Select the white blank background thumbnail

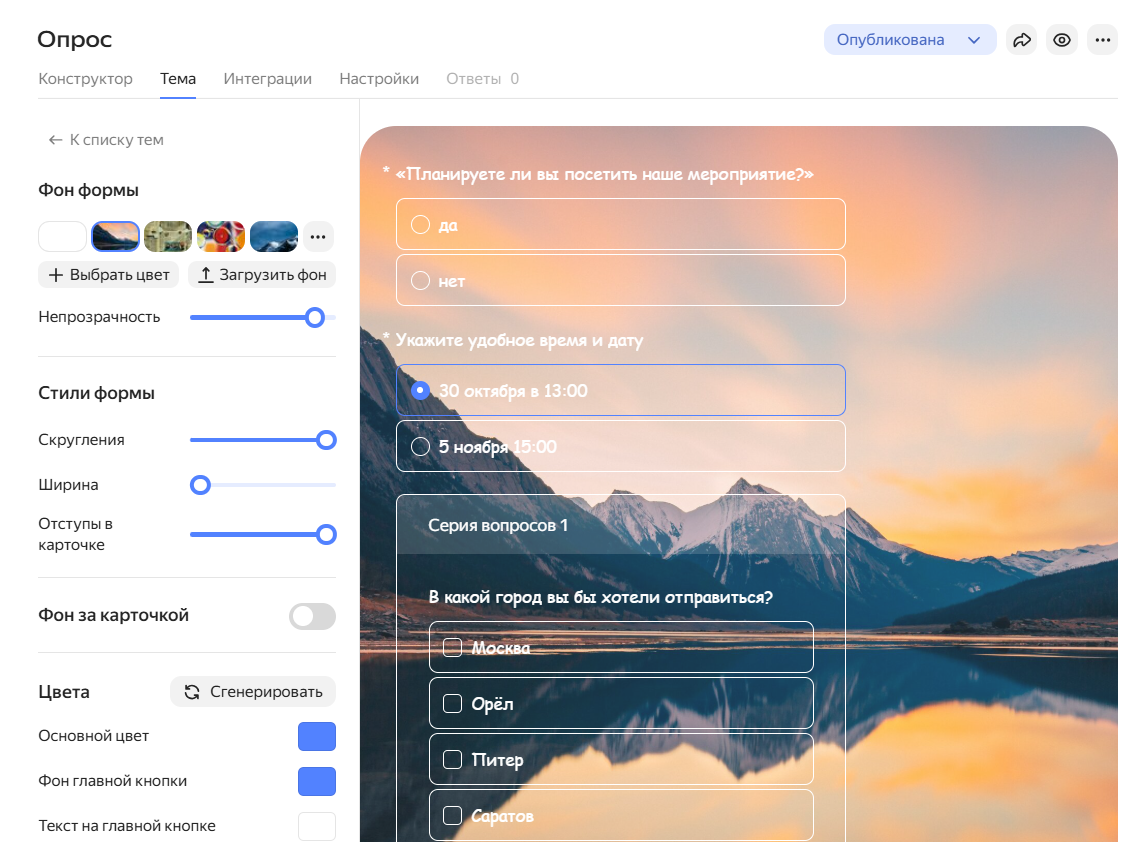tap(62, 237)
